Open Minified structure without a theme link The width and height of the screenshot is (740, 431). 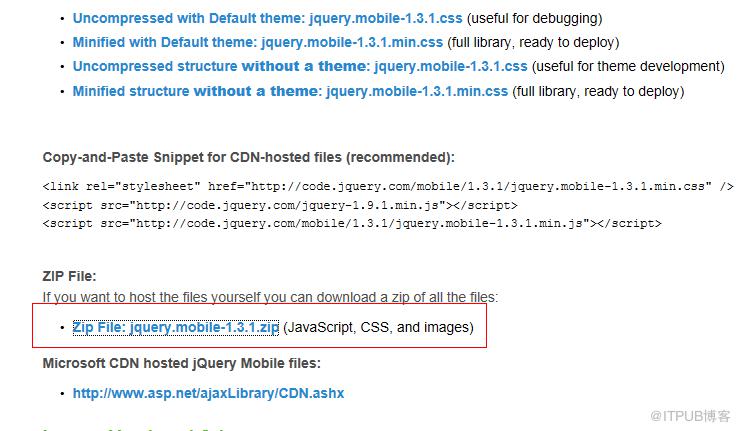[290, 91]
